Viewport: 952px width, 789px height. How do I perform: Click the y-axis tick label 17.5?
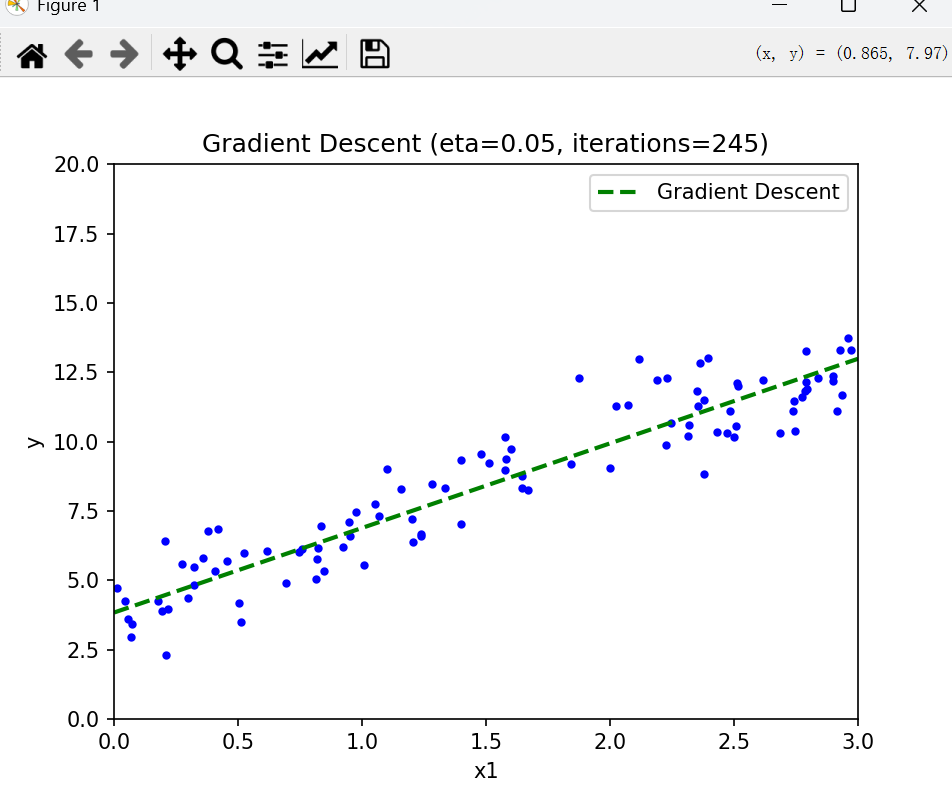[76, 234]
